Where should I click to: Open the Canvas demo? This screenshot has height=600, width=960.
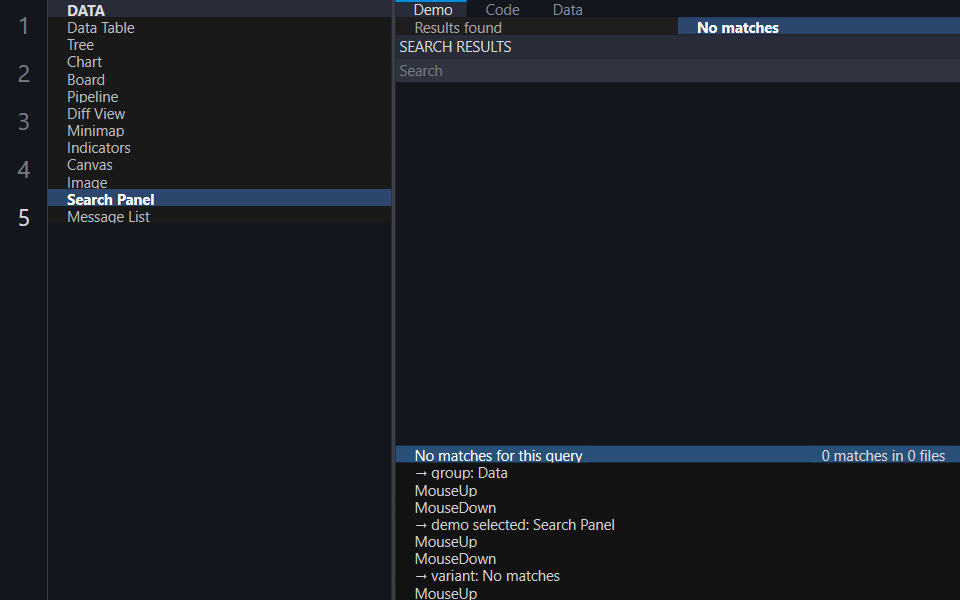coord(219,165)
